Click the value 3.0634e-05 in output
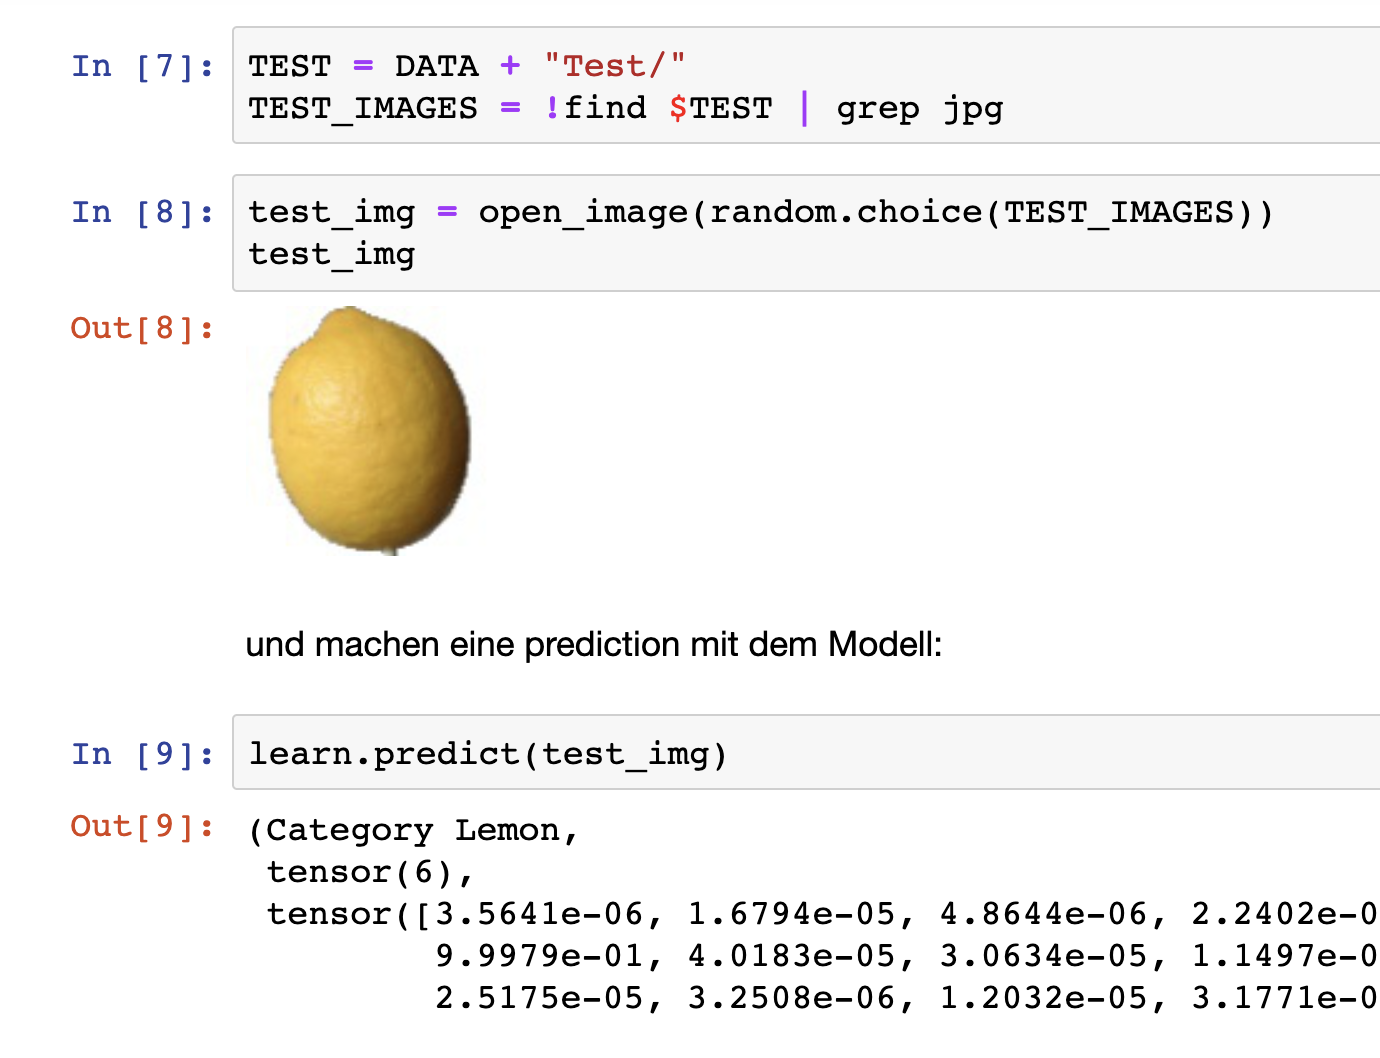Image resolution: width=1380 pixels, height=1058 pixels. pyautogui.click(x=1045, y=956)
